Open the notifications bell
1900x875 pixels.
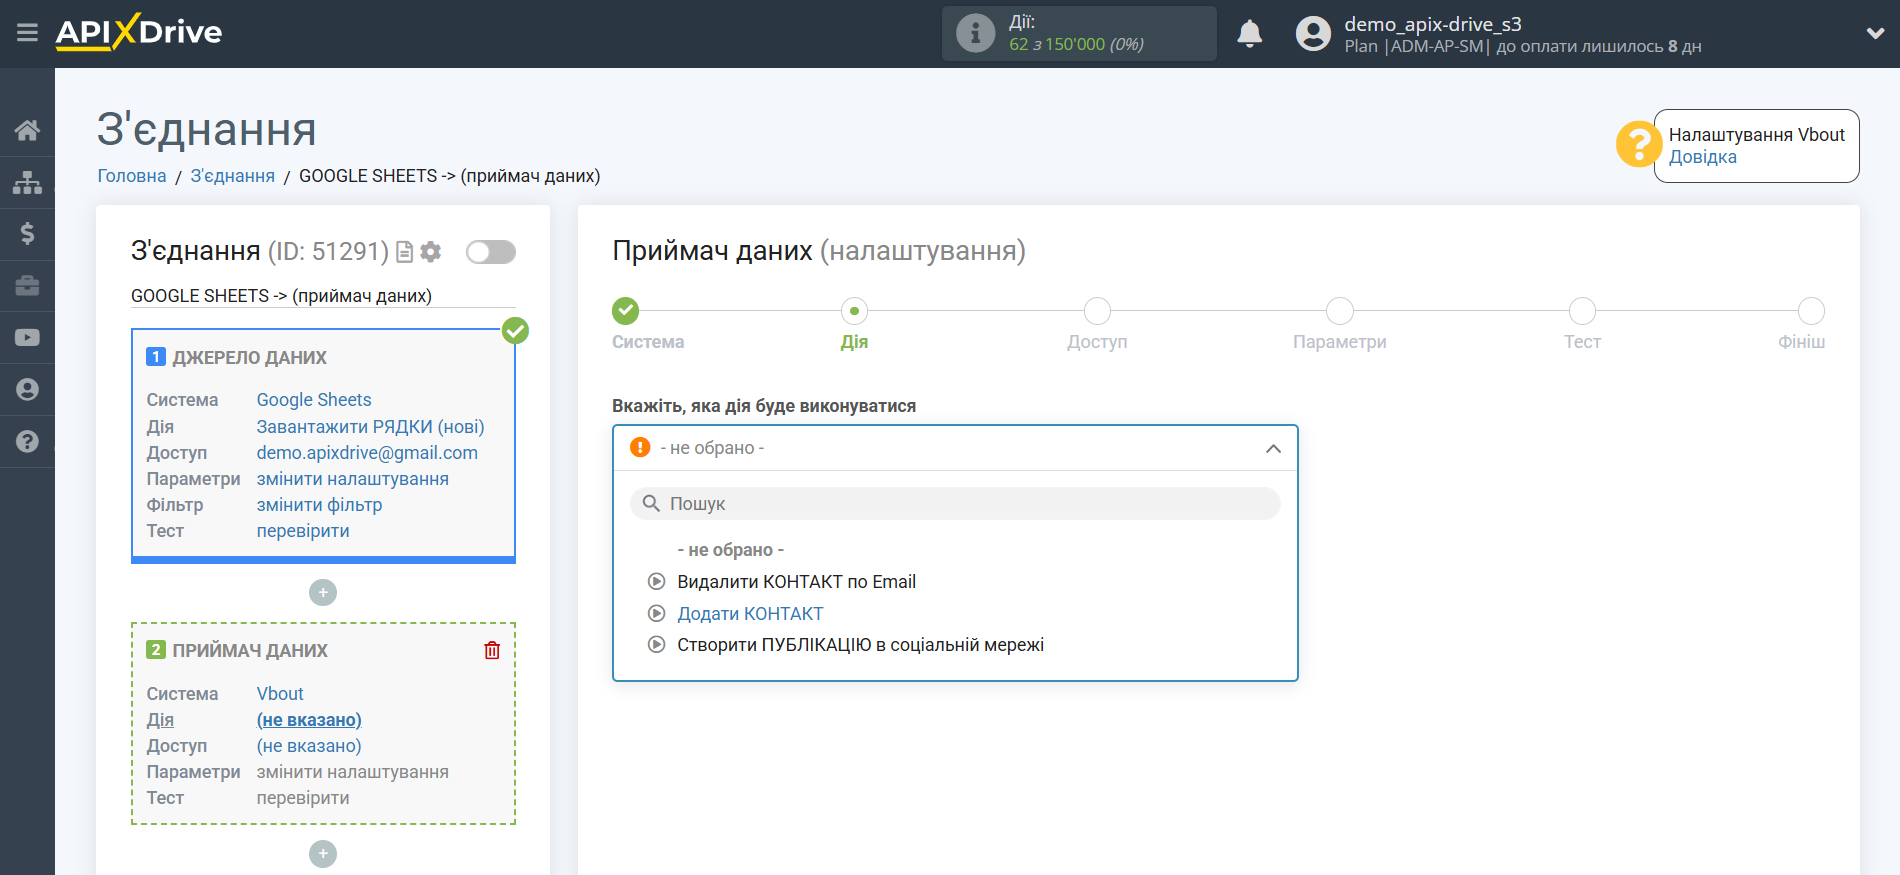1249,33
